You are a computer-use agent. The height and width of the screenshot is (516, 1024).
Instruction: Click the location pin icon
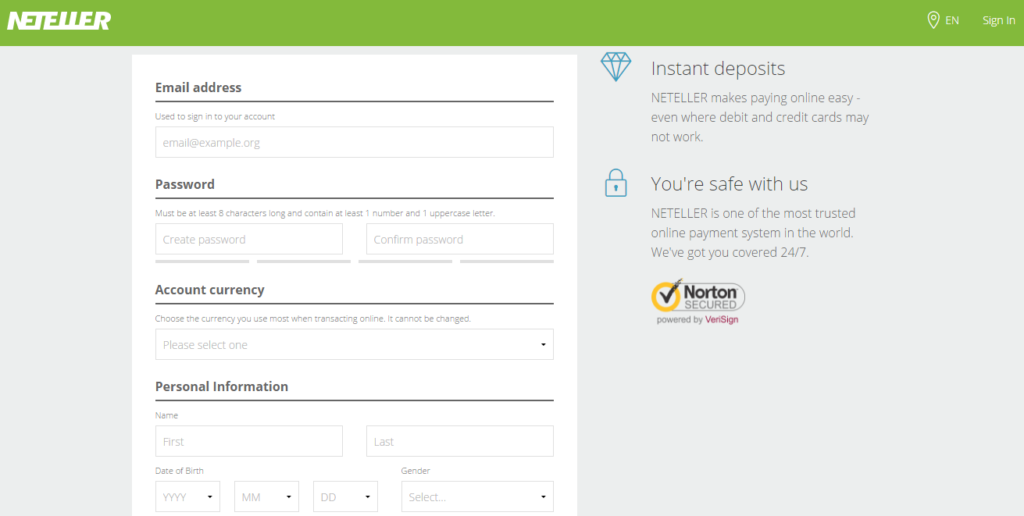[x=933, y=20]
